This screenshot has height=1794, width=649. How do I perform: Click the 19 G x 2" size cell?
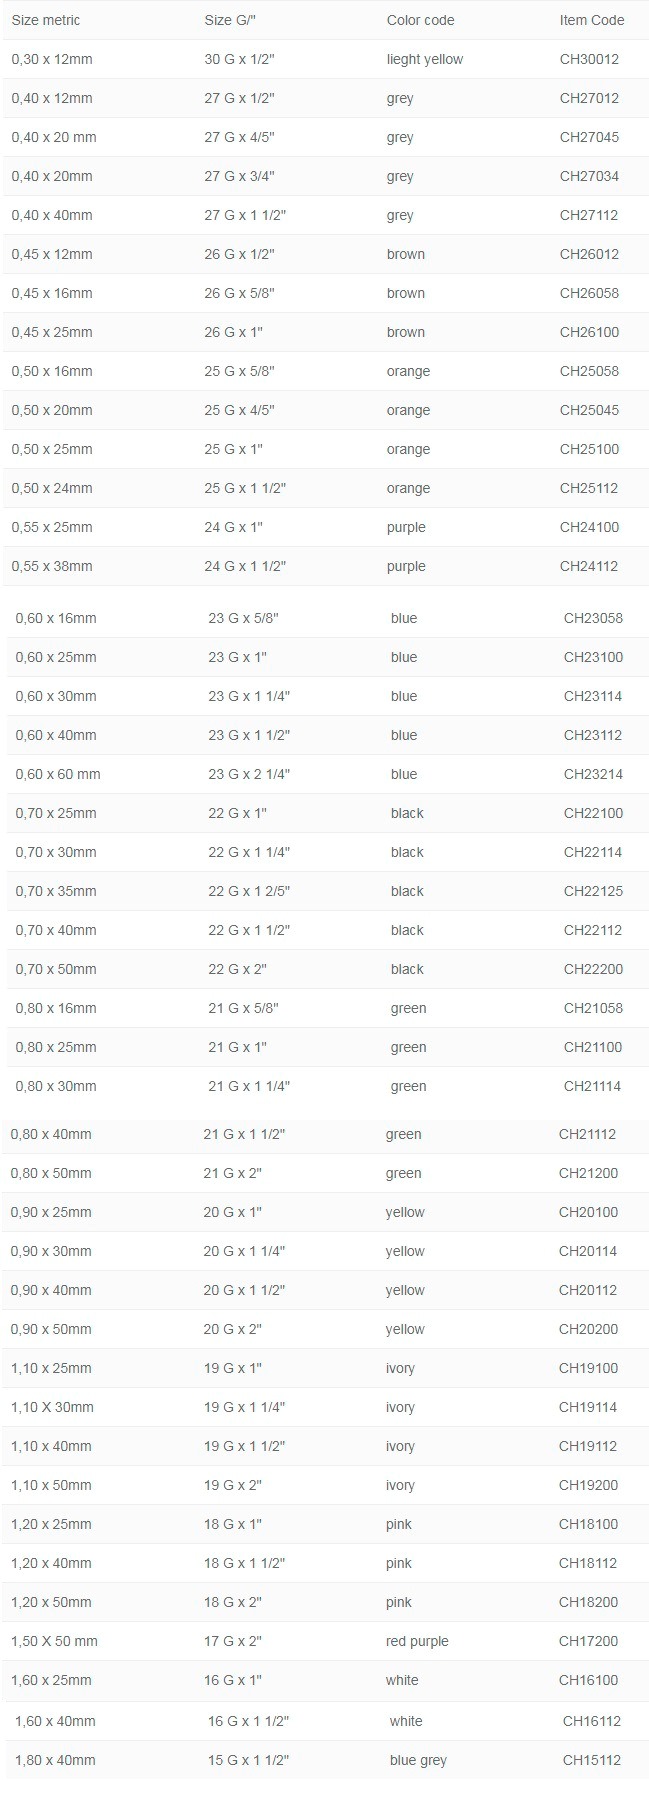[233, 1485]
